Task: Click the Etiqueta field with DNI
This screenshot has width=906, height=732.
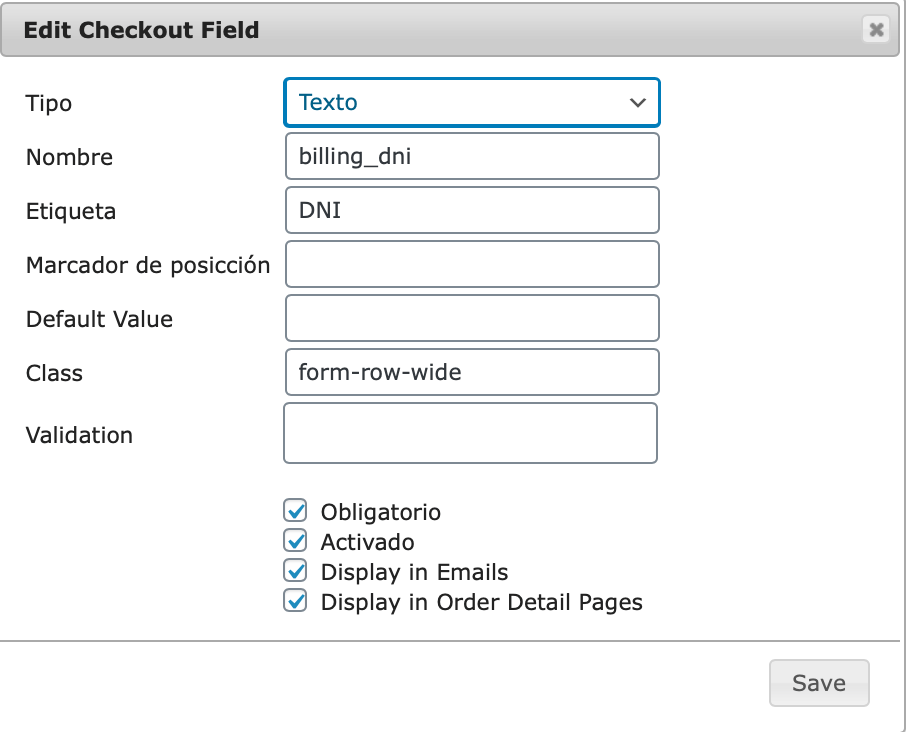Action: 472,210
